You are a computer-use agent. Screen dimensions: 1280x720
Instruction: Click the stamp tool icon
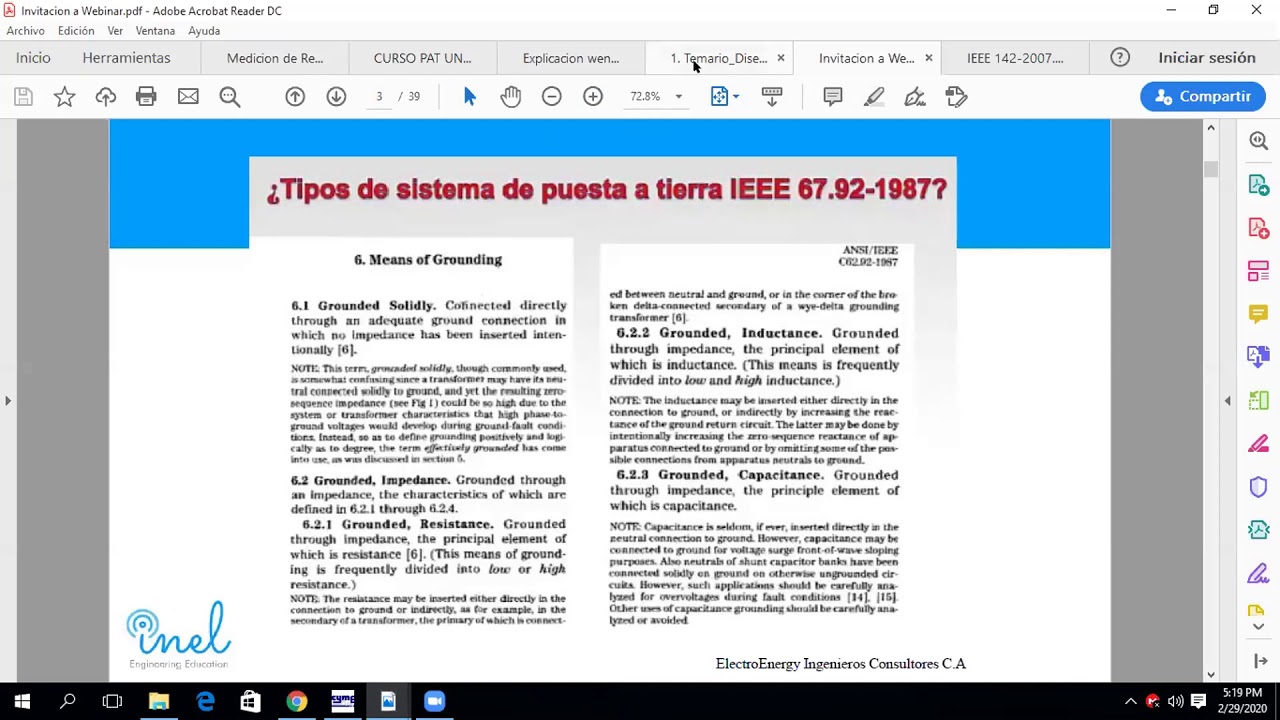click(956, 97)
